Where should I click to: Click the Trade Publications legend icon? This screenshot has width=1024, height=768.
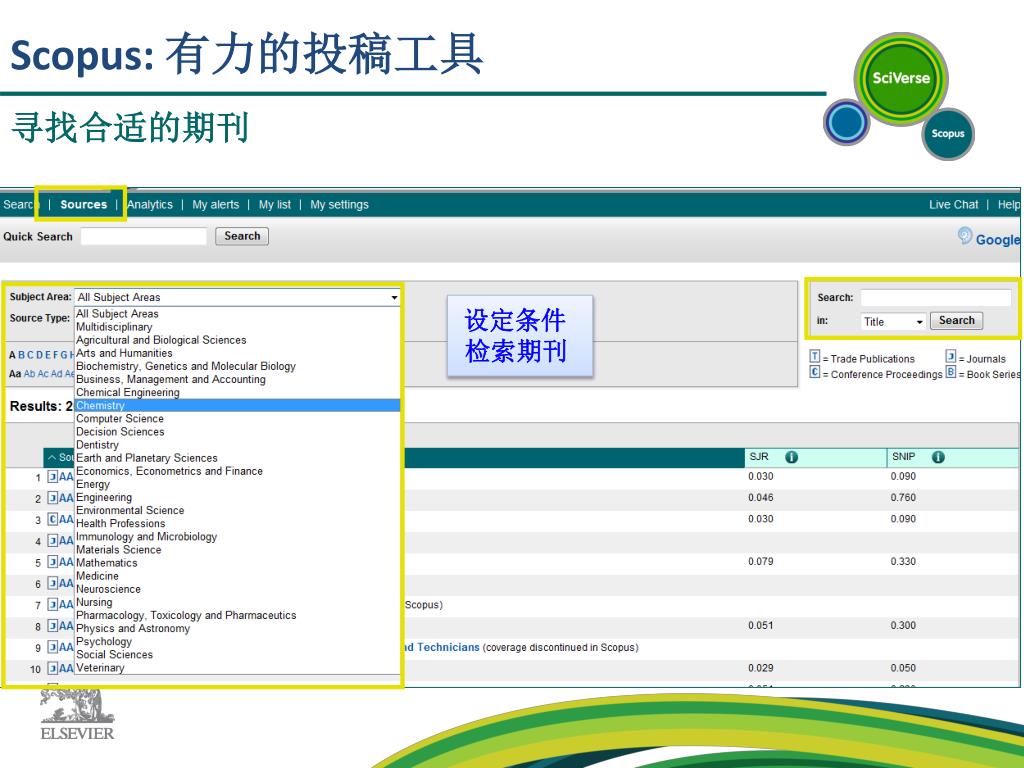tap(814, 357)
